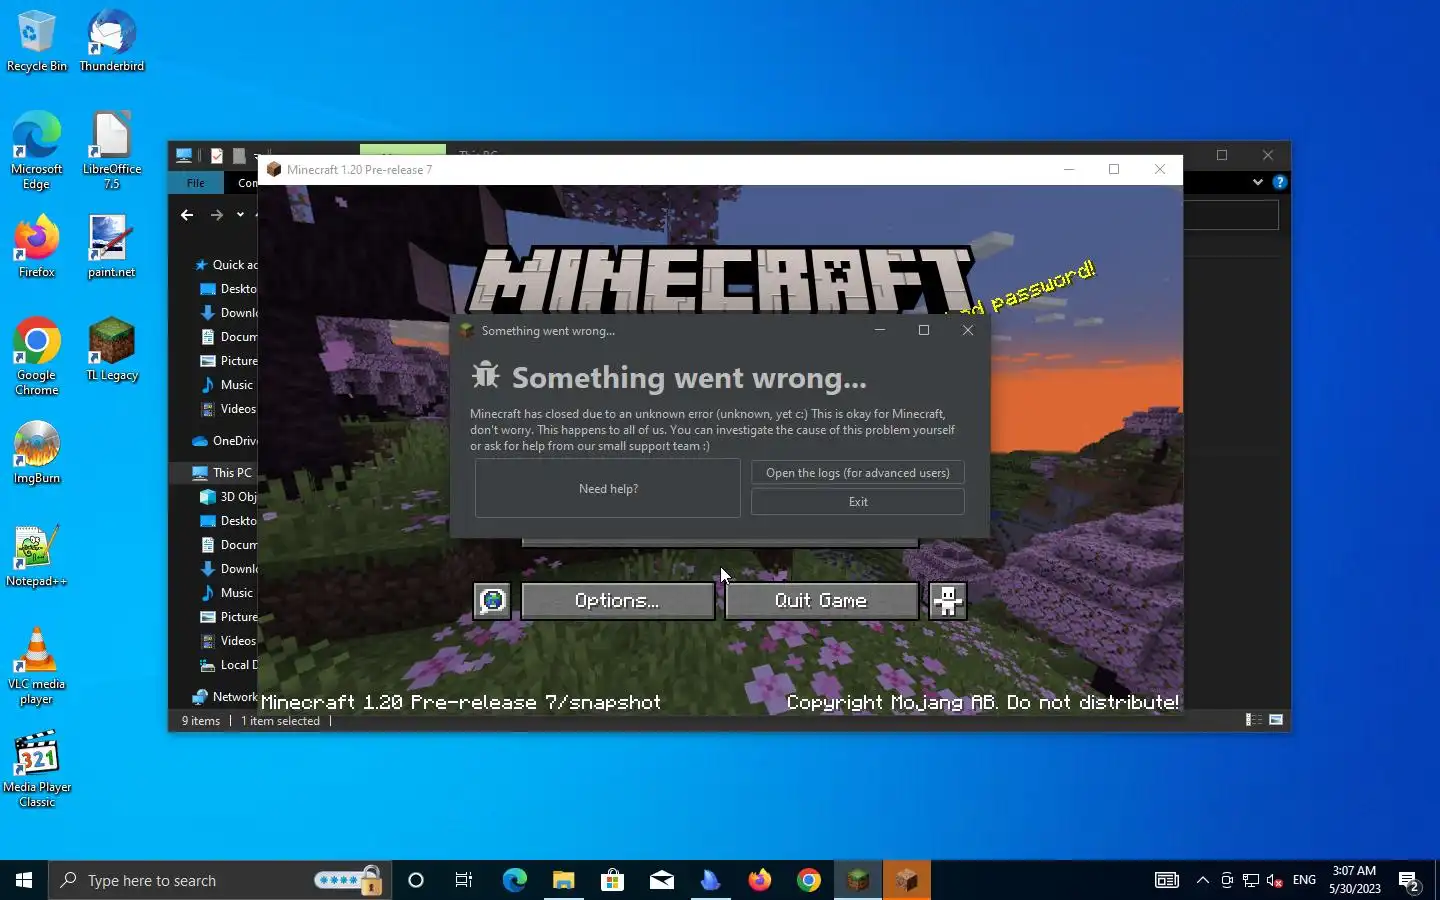Open the File tab in File Explorer
This screenshot has height=900, width=1440.
click(196, 183)
